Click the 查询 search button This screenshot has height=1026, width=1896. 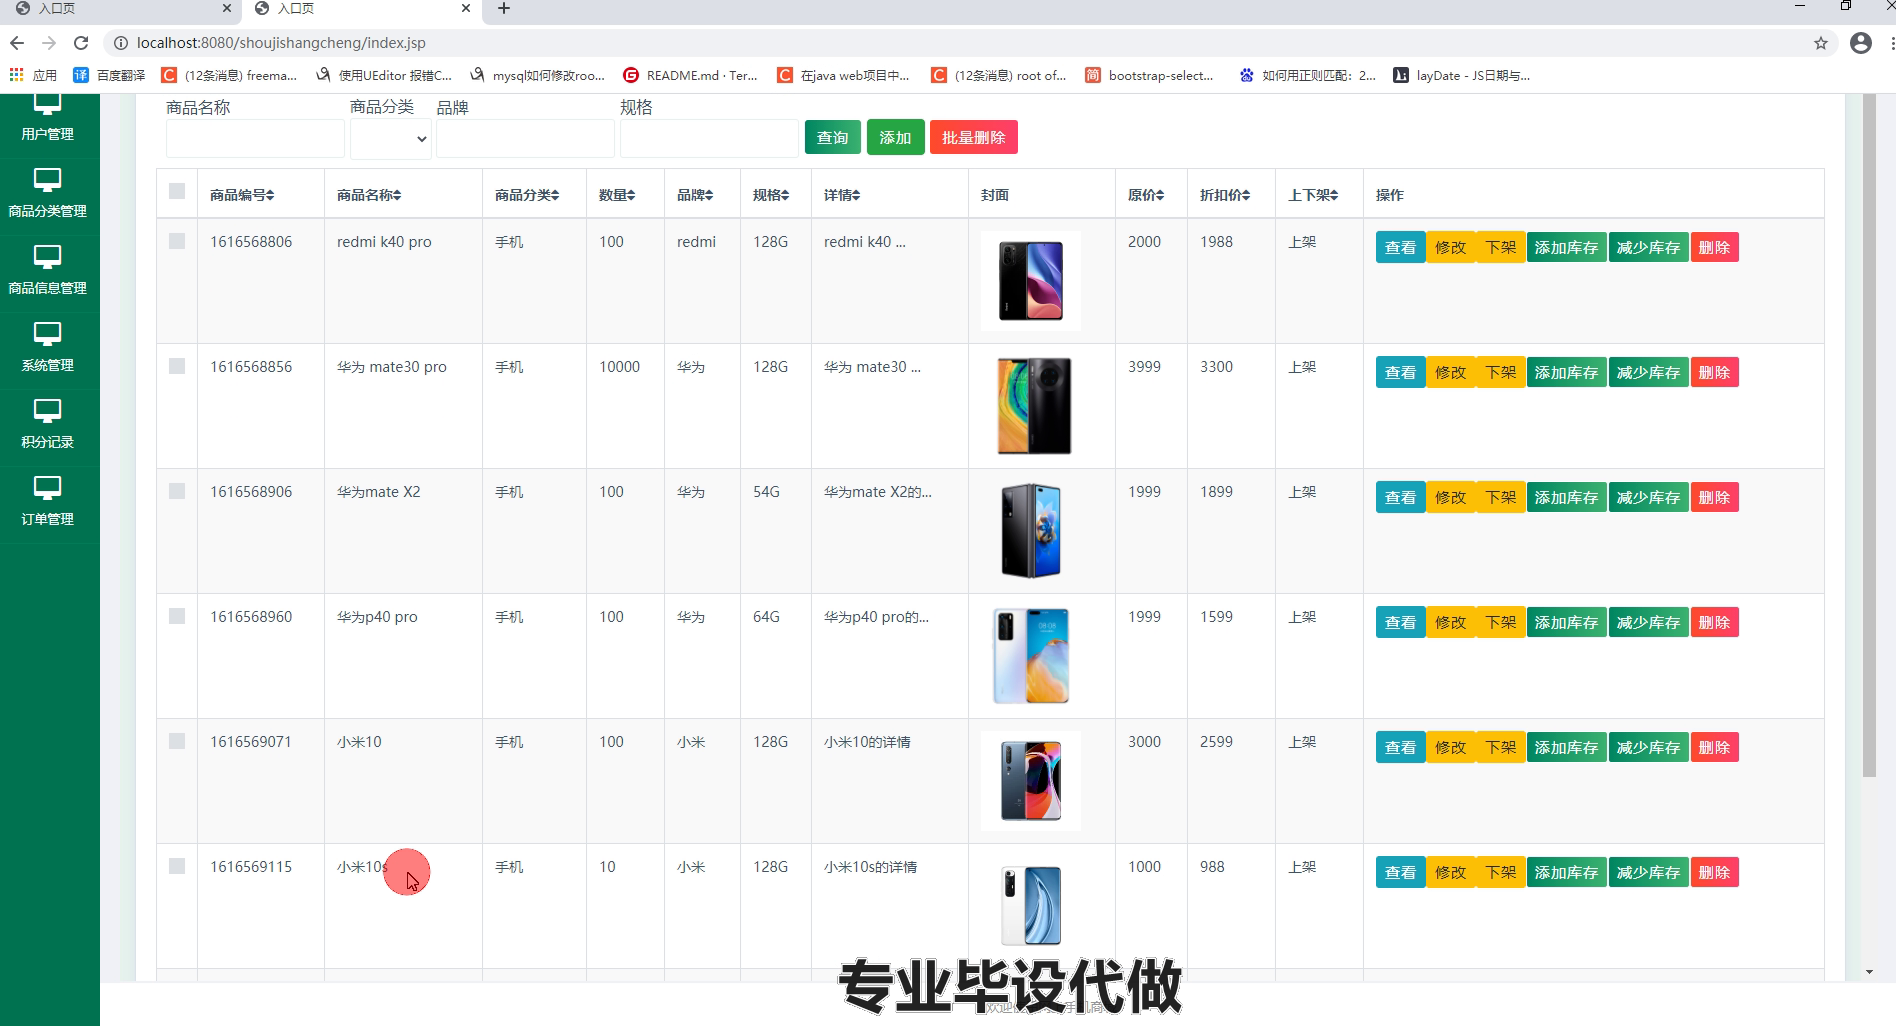[x=832, y=138]
